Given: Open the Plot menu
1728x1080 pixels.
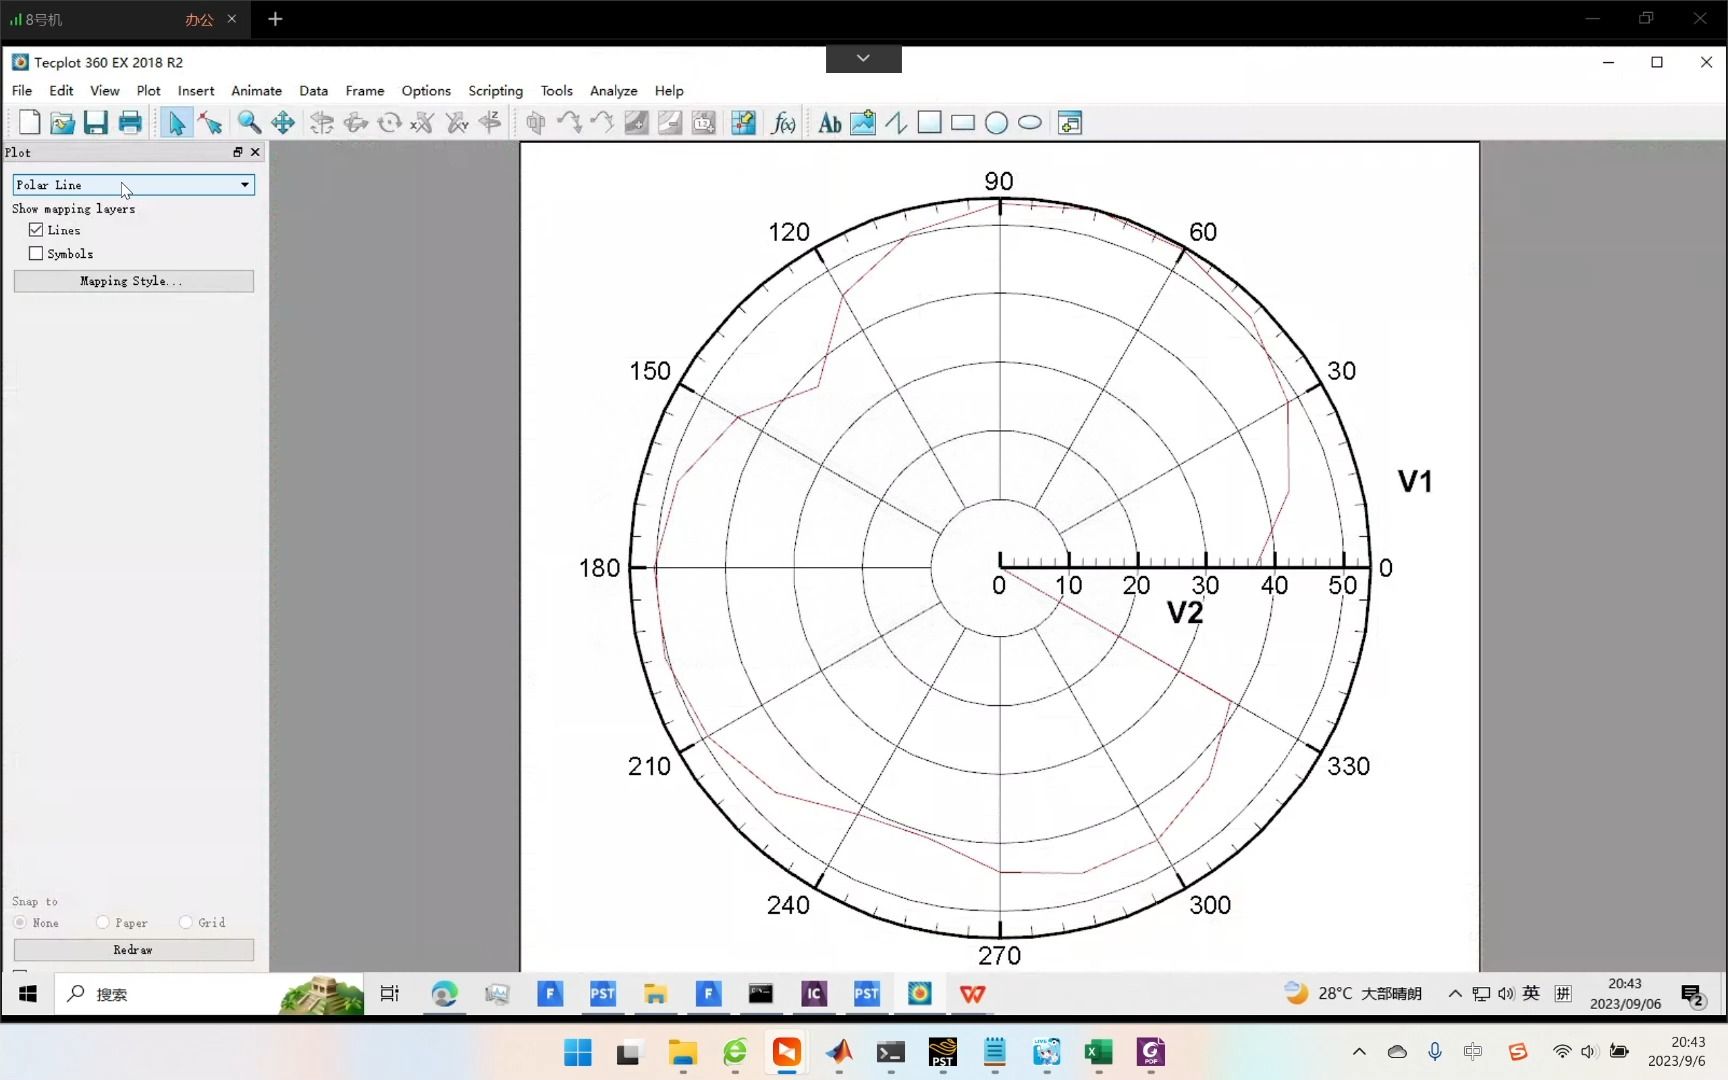Looking at the screenshot, I should pos(148,90).
